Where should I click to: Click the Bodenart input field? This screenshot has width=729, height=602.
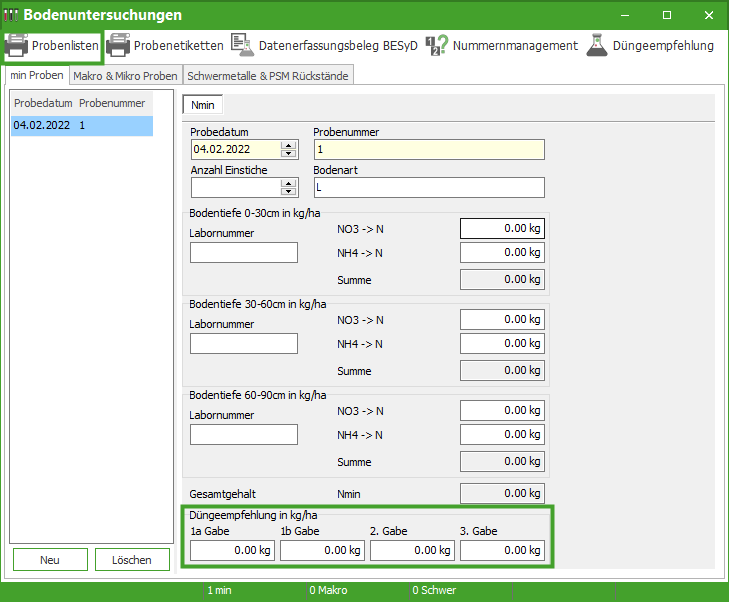click(x=428, y=188)
